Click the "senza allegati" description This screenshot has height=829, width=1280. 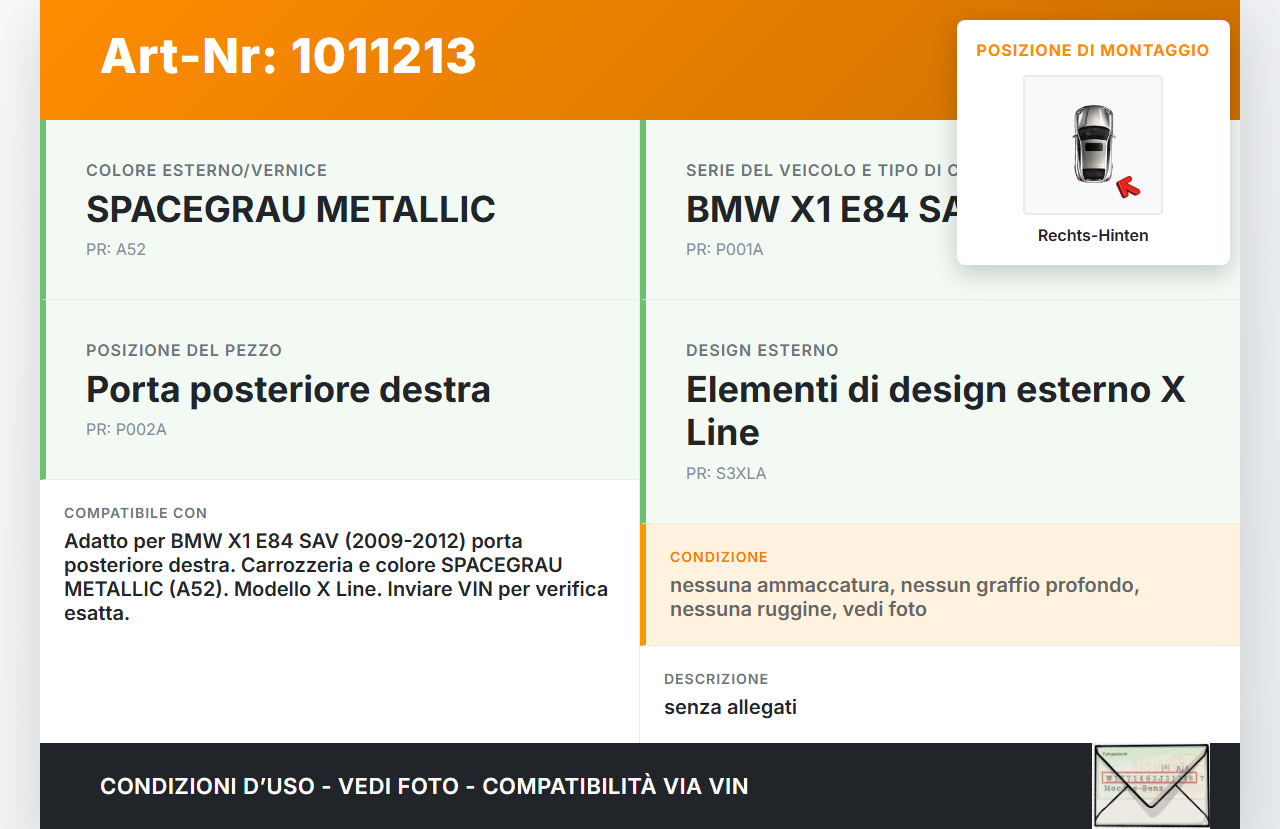[731, 707]
